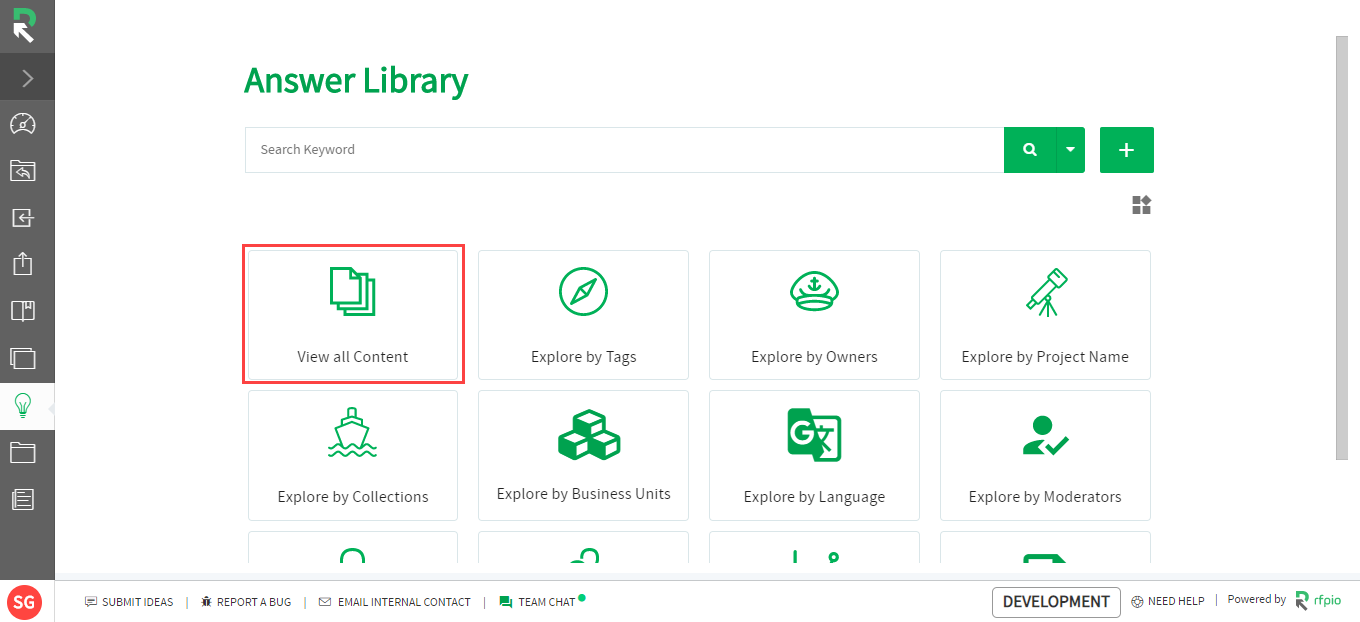
Task: Open the Explore by Moderators card
Action: tap(1045, 455)
